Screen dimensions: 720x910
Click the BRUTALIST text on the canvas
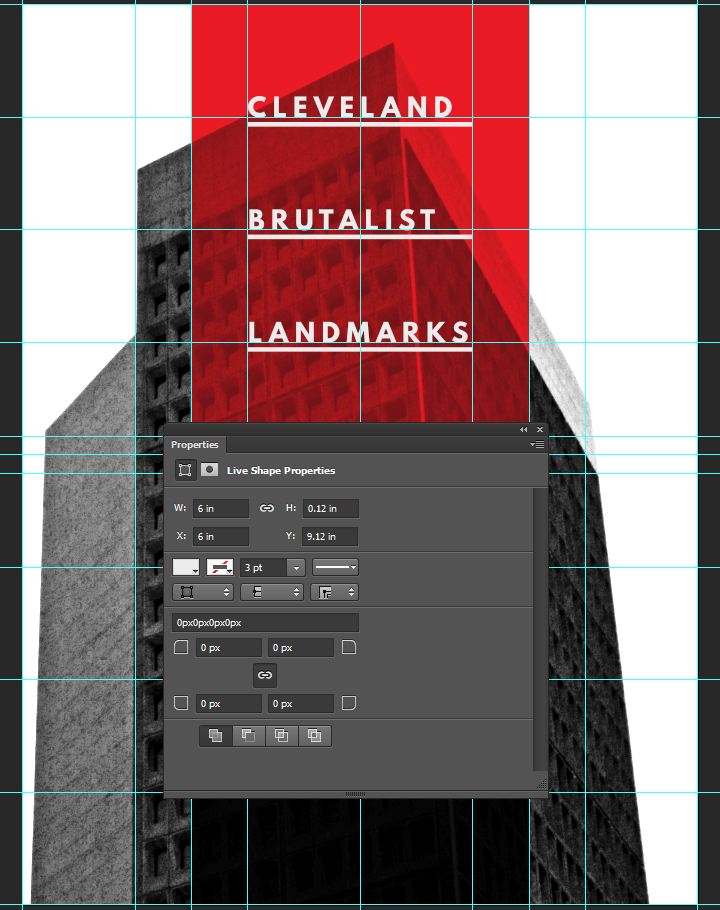(342, 219)
